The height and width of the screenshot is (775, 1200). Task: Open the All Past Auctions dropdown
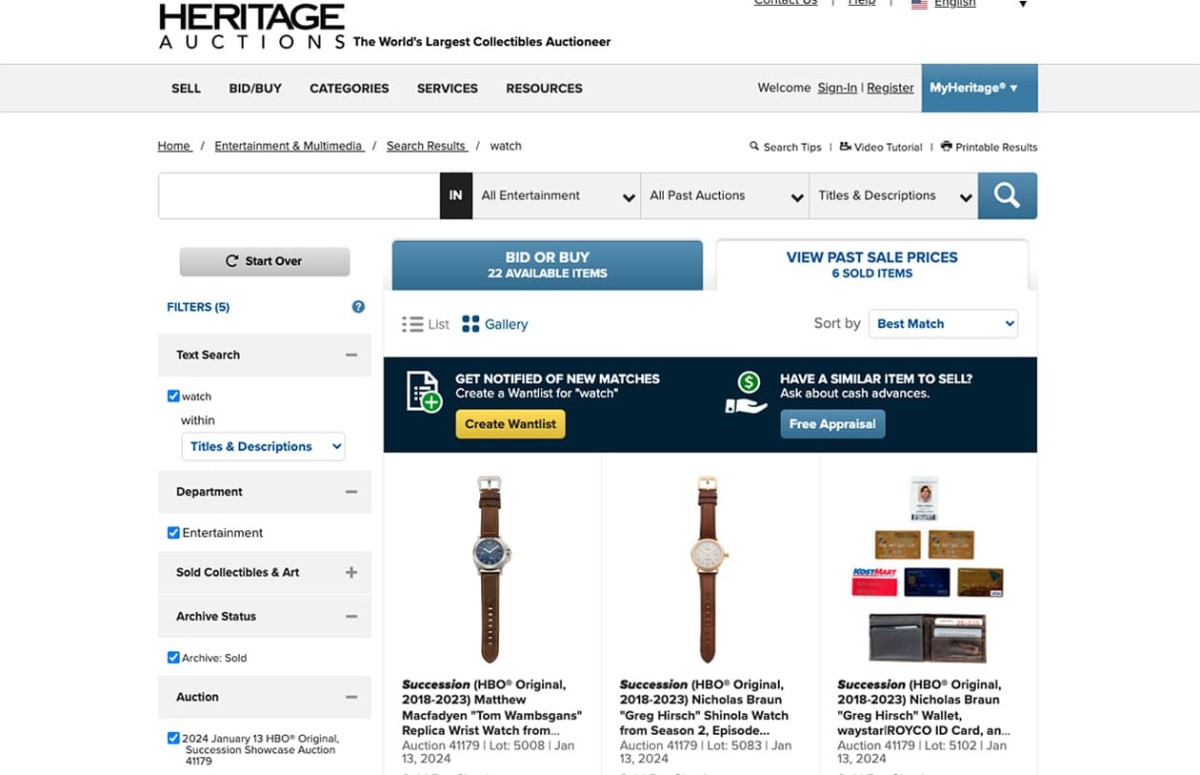tap(725, 196)
